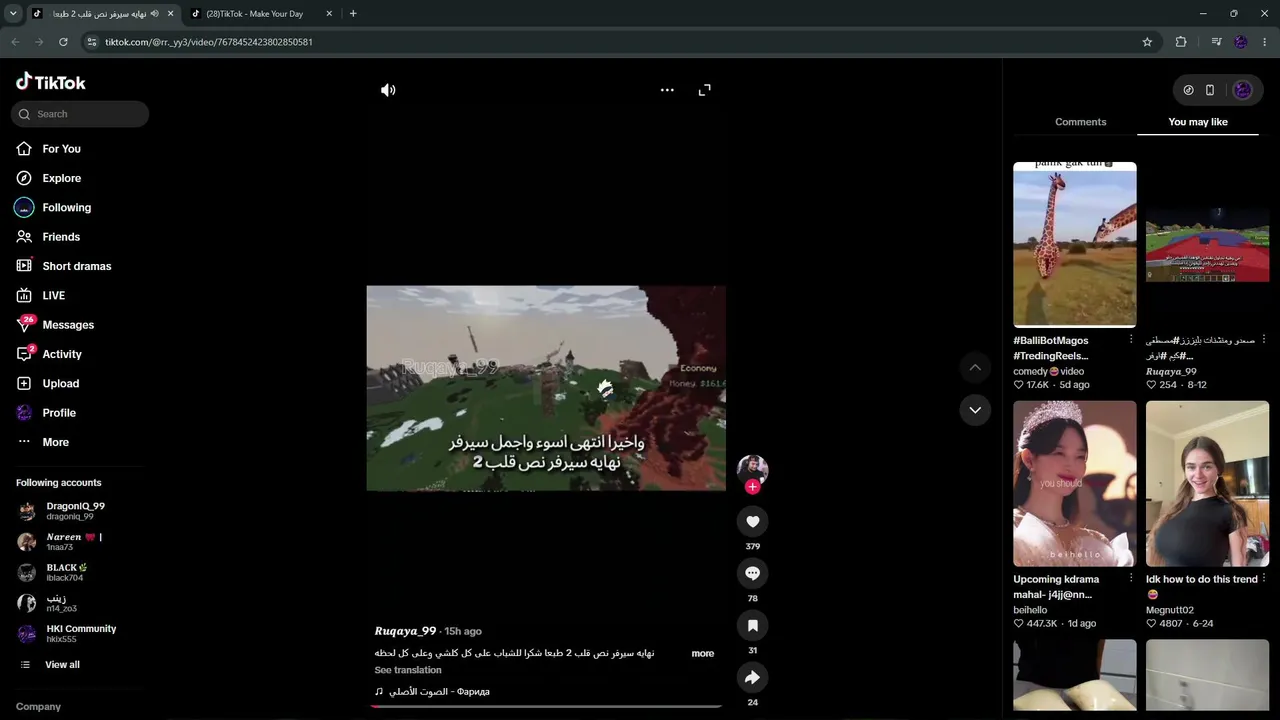Expand View all following accounts
The image size is (1280, 720).
click(62, 665)
